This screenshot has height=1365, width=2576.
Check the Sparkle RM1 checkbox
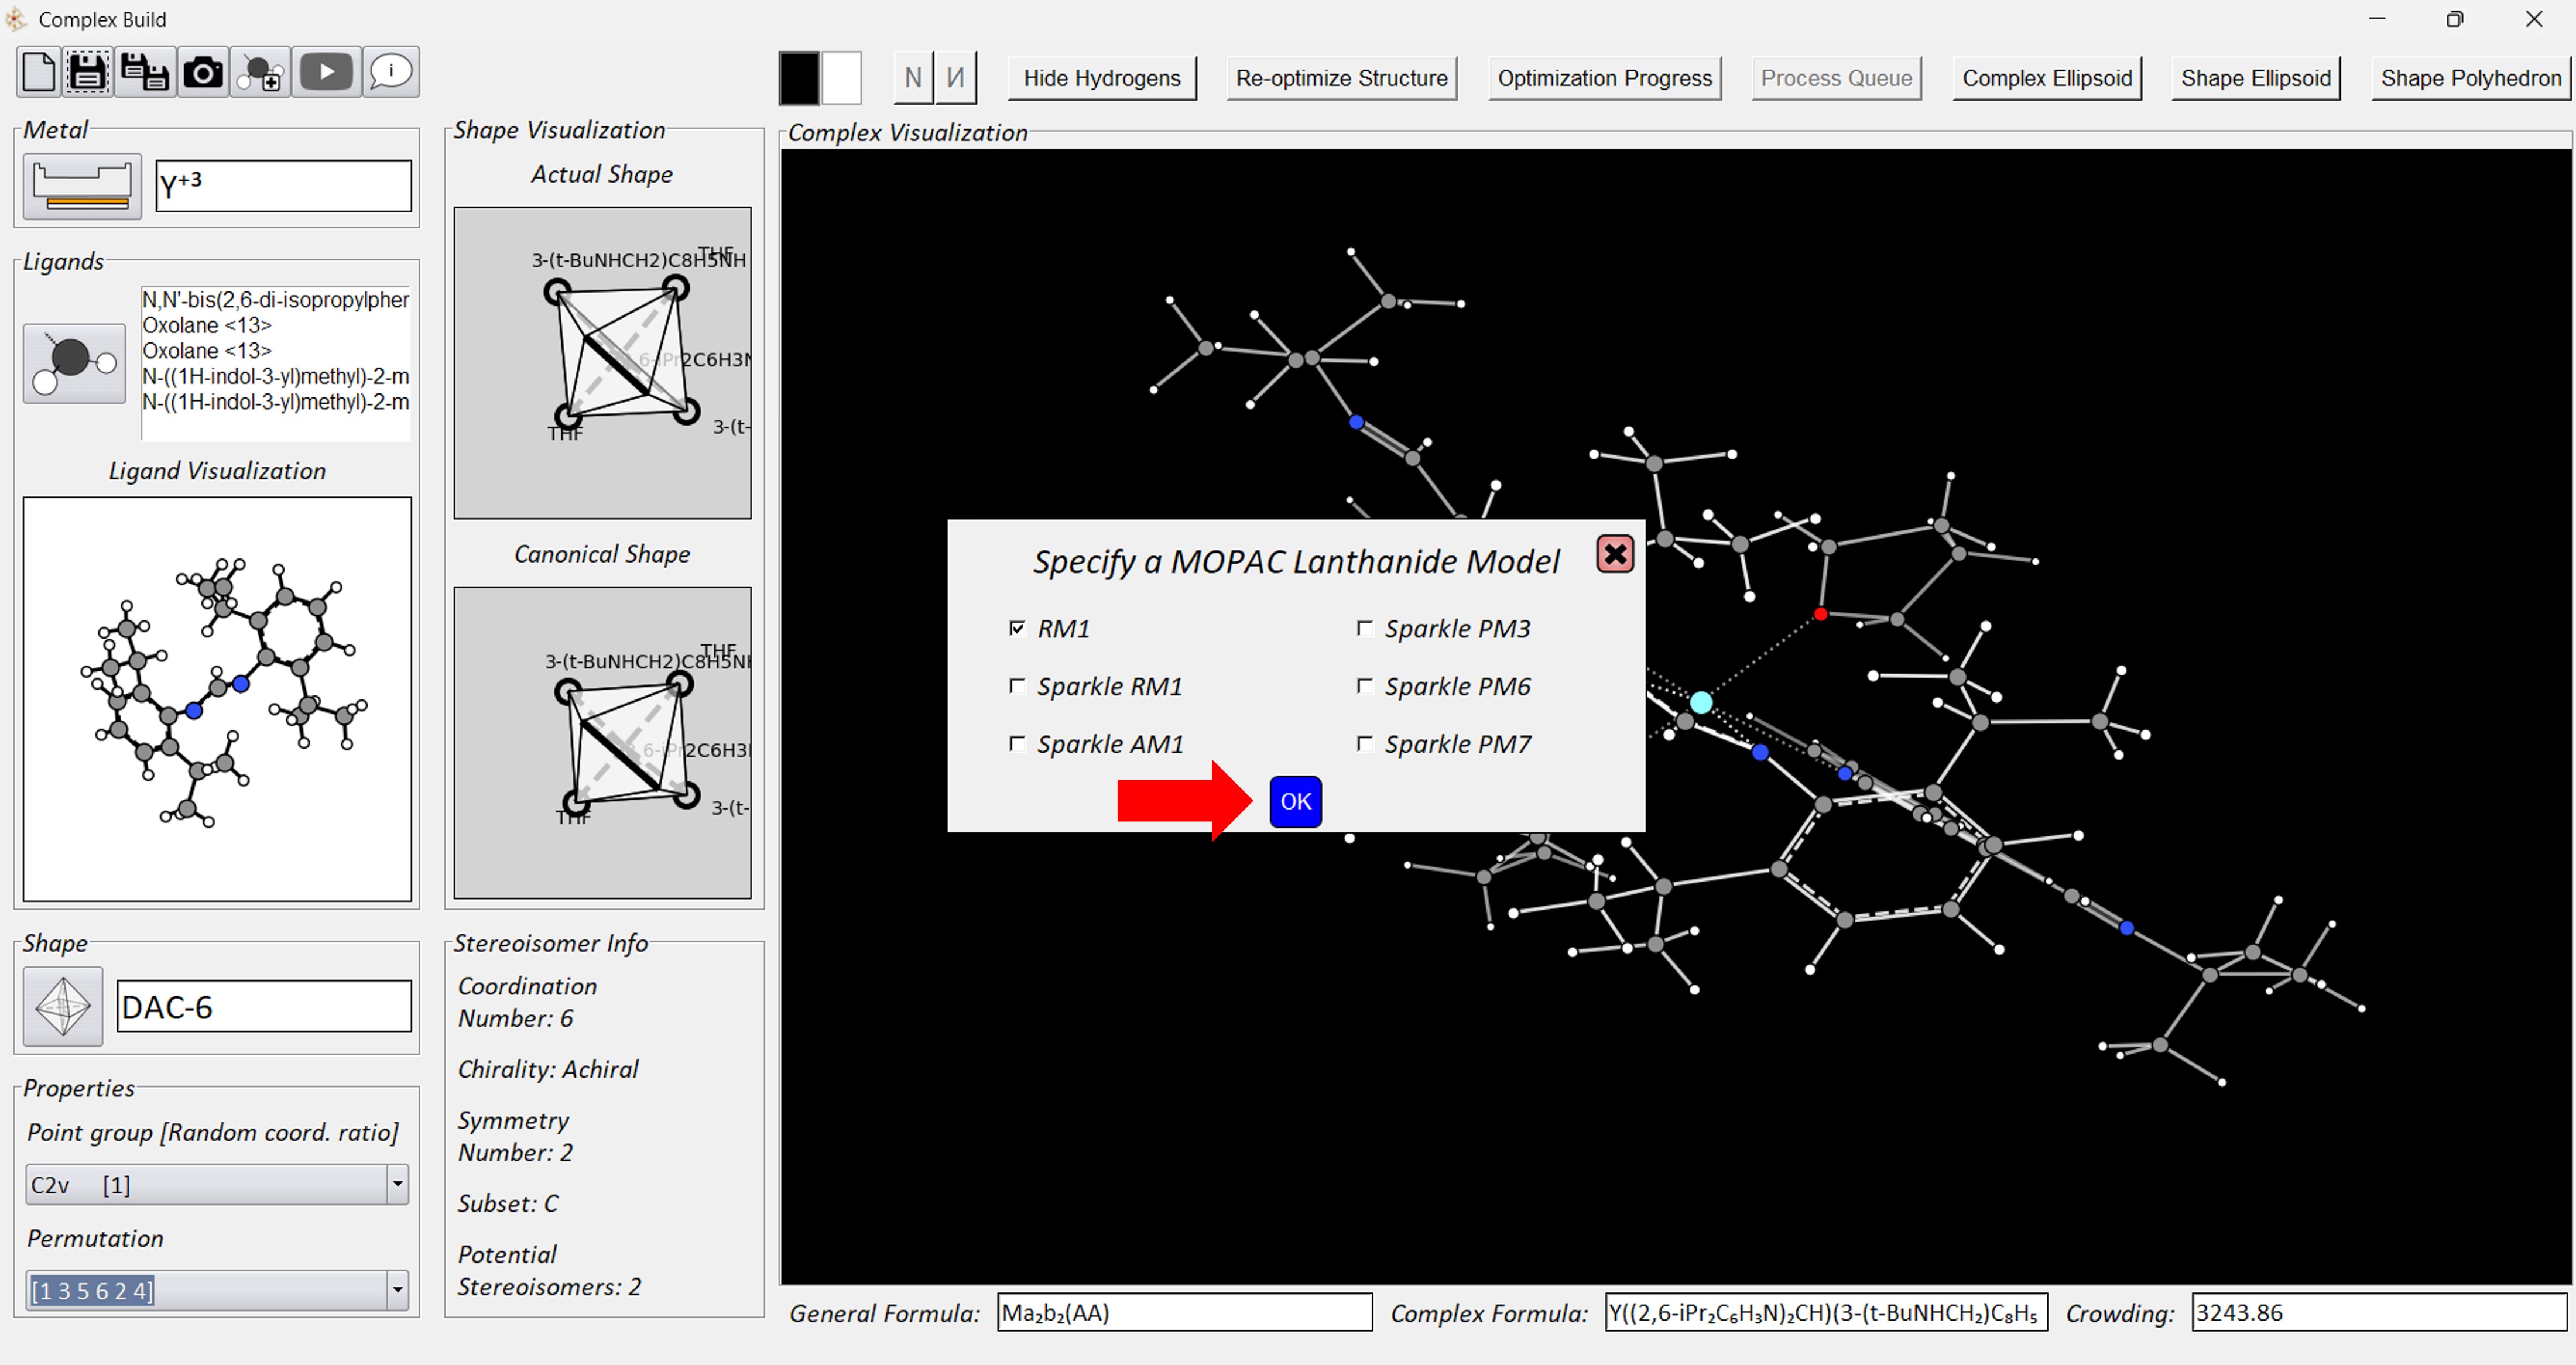(x=1017, y=686)
